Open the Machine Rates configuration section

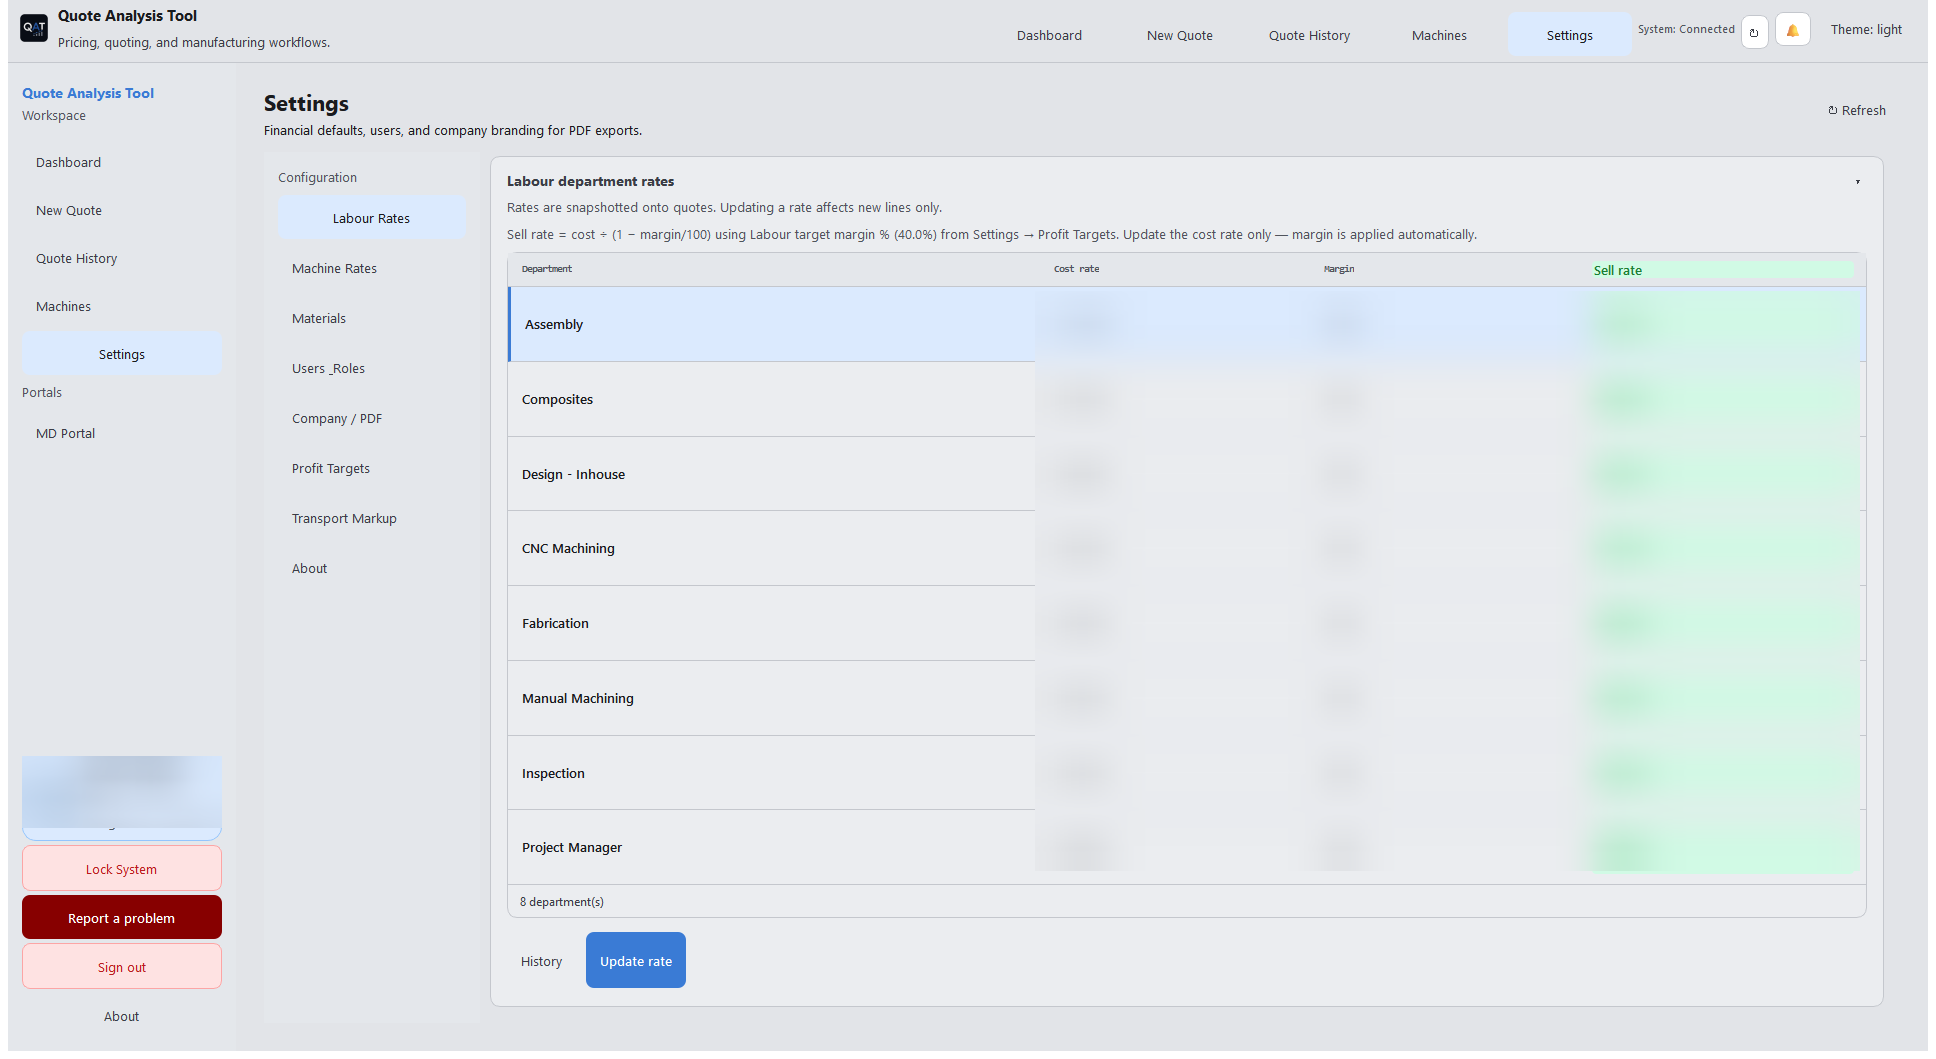[372, 269]
